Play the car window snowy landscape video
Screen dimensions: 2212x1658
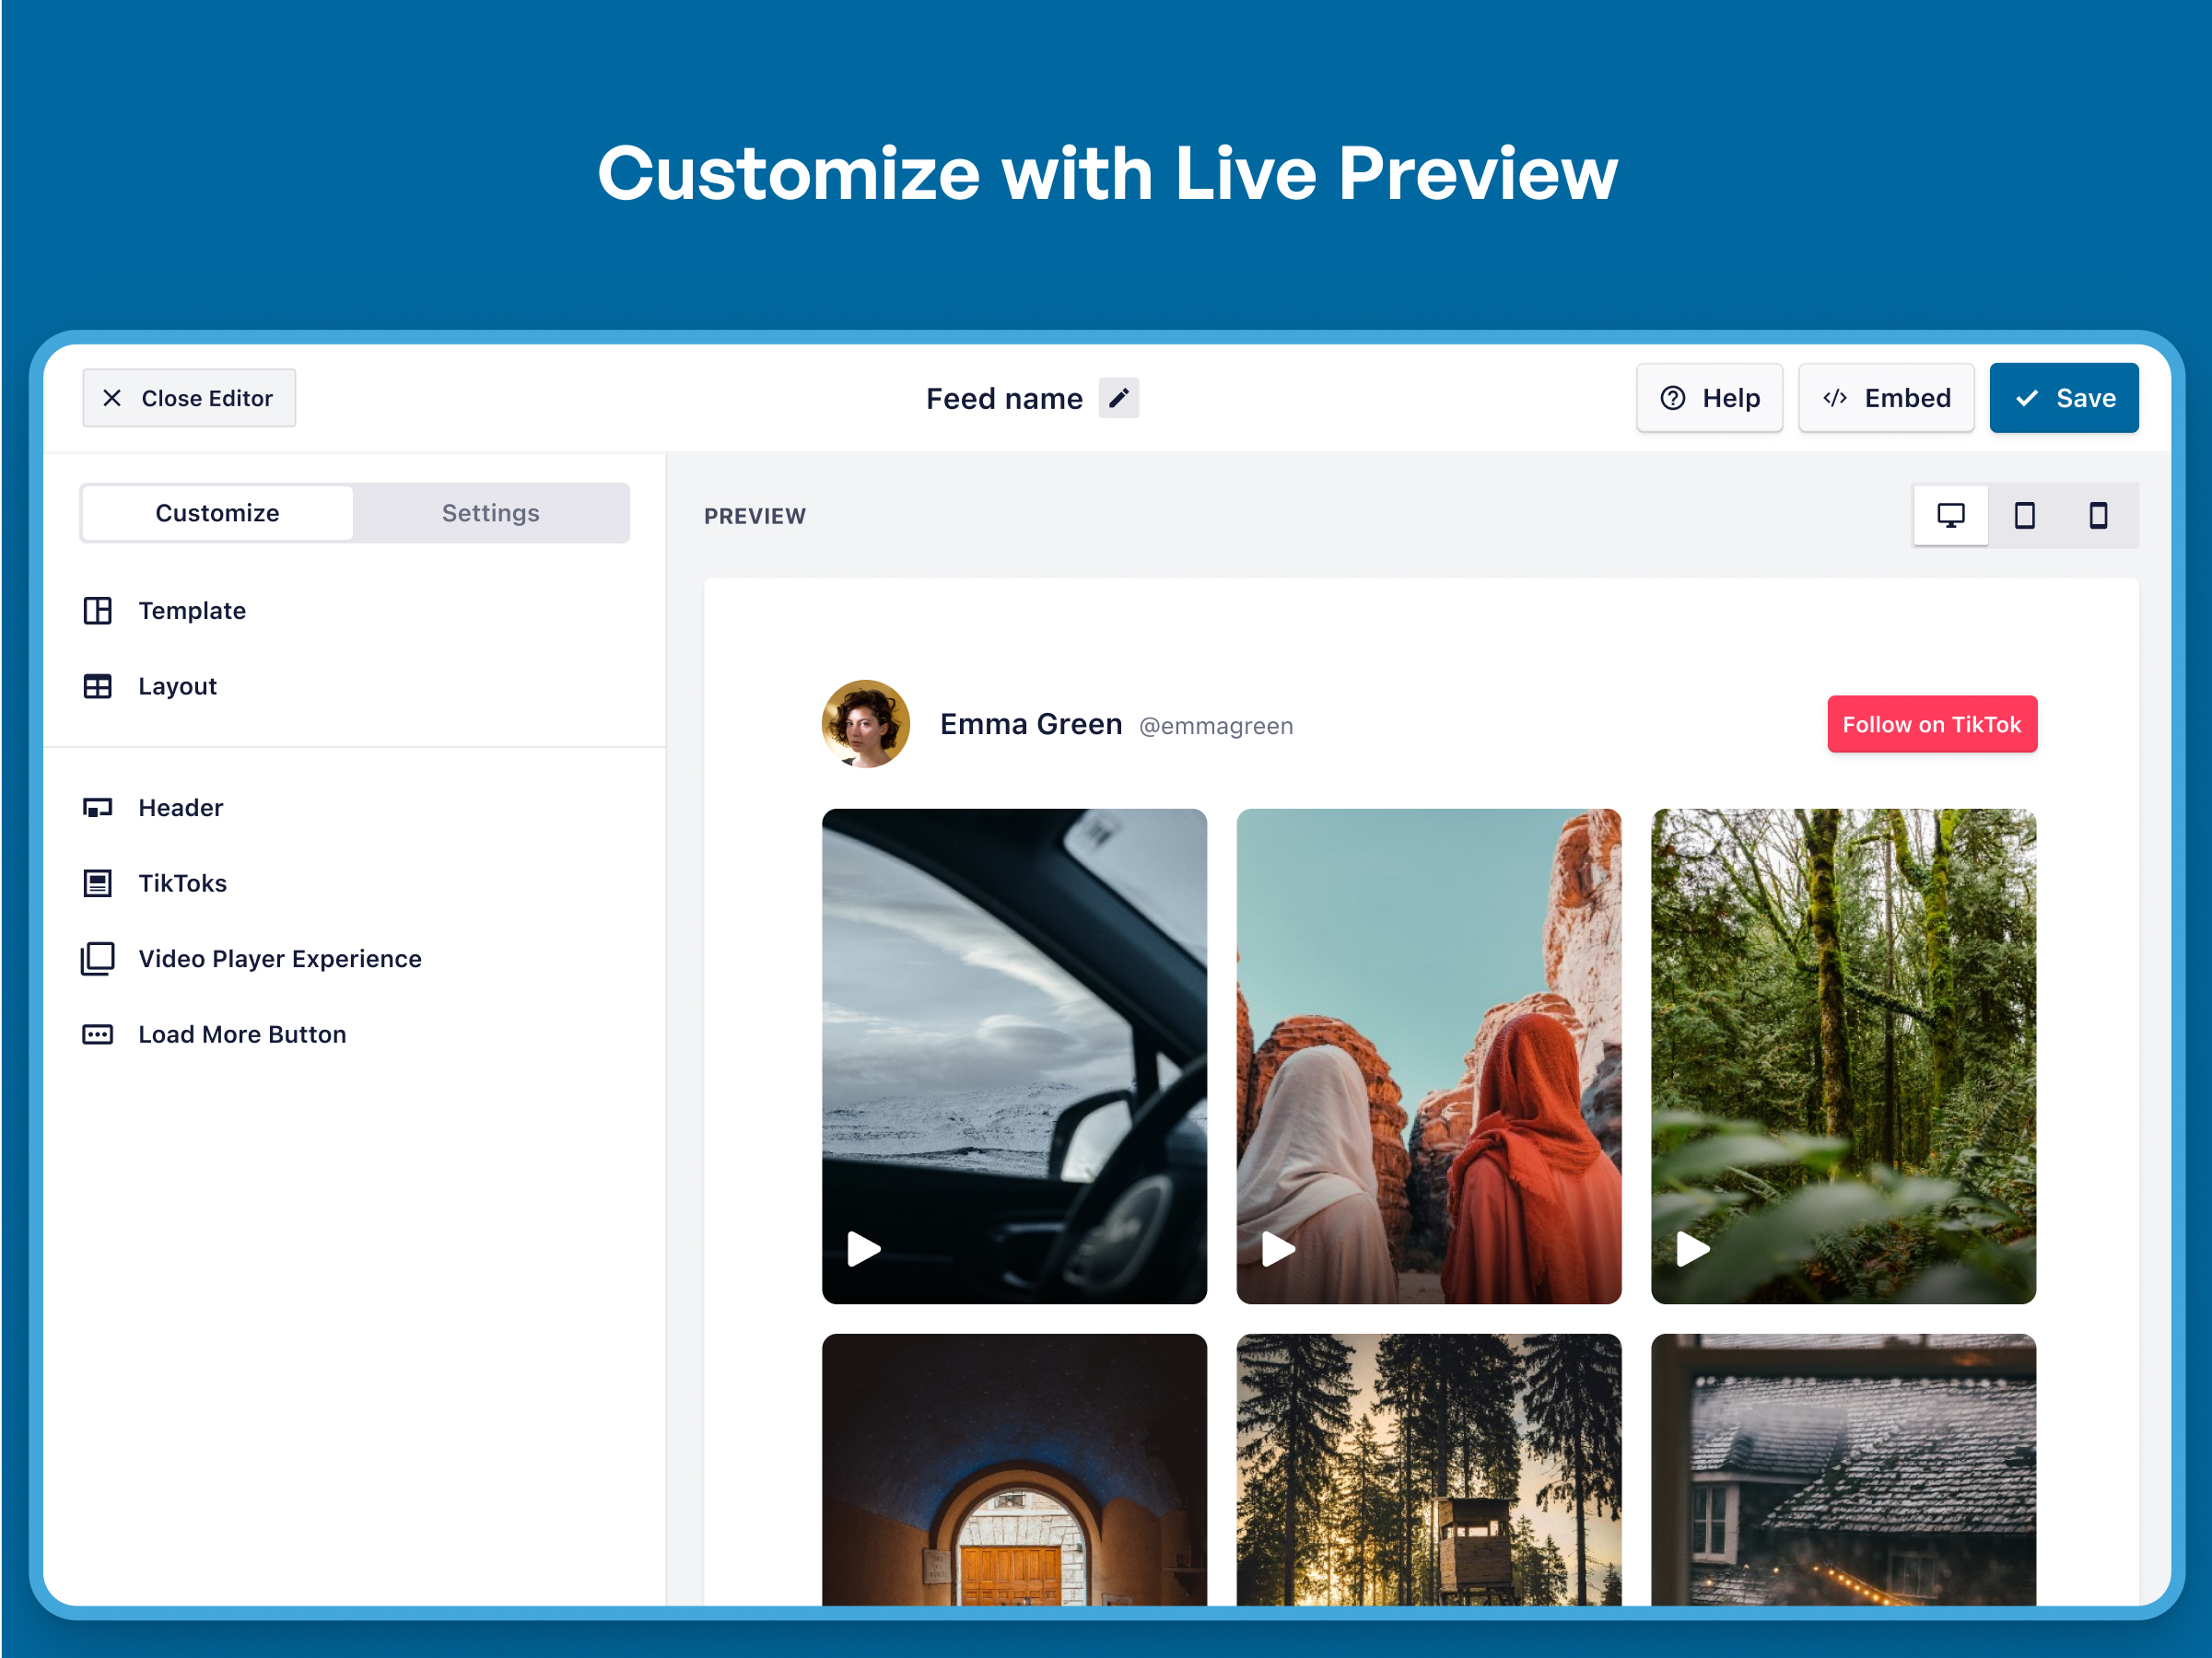(864, 1249)
